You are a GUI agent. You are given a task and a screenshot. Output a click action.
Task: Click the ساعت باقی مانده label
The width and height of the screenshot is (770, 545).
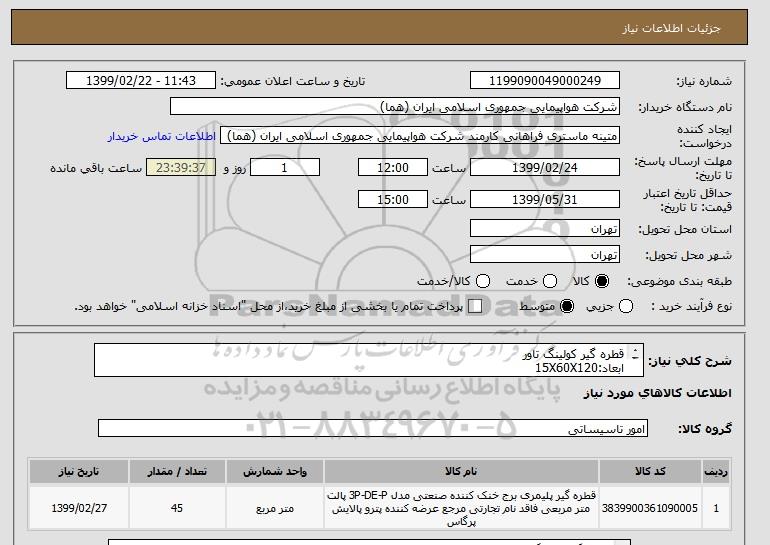(x=96, y=168)
